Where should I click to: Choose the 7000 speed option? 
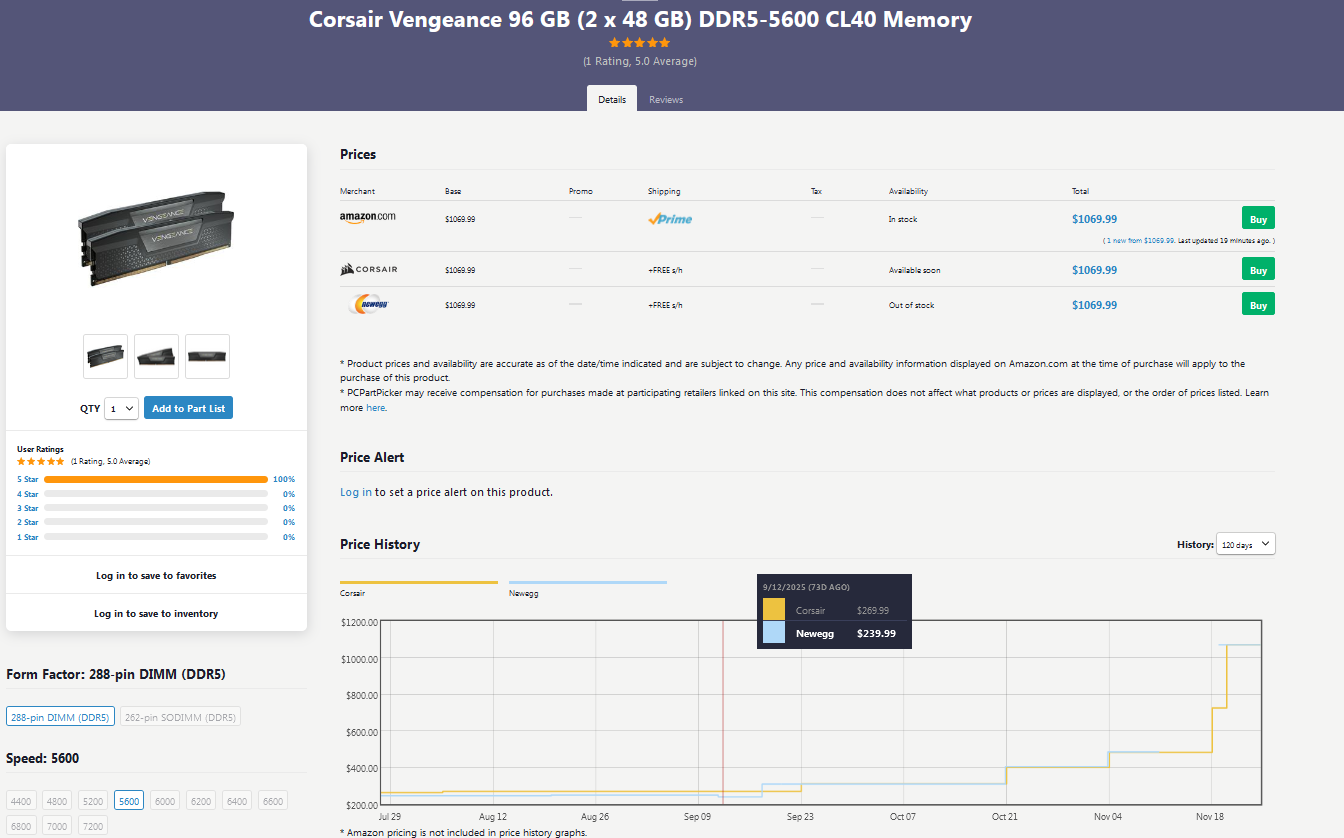click(x=57, y=827)
